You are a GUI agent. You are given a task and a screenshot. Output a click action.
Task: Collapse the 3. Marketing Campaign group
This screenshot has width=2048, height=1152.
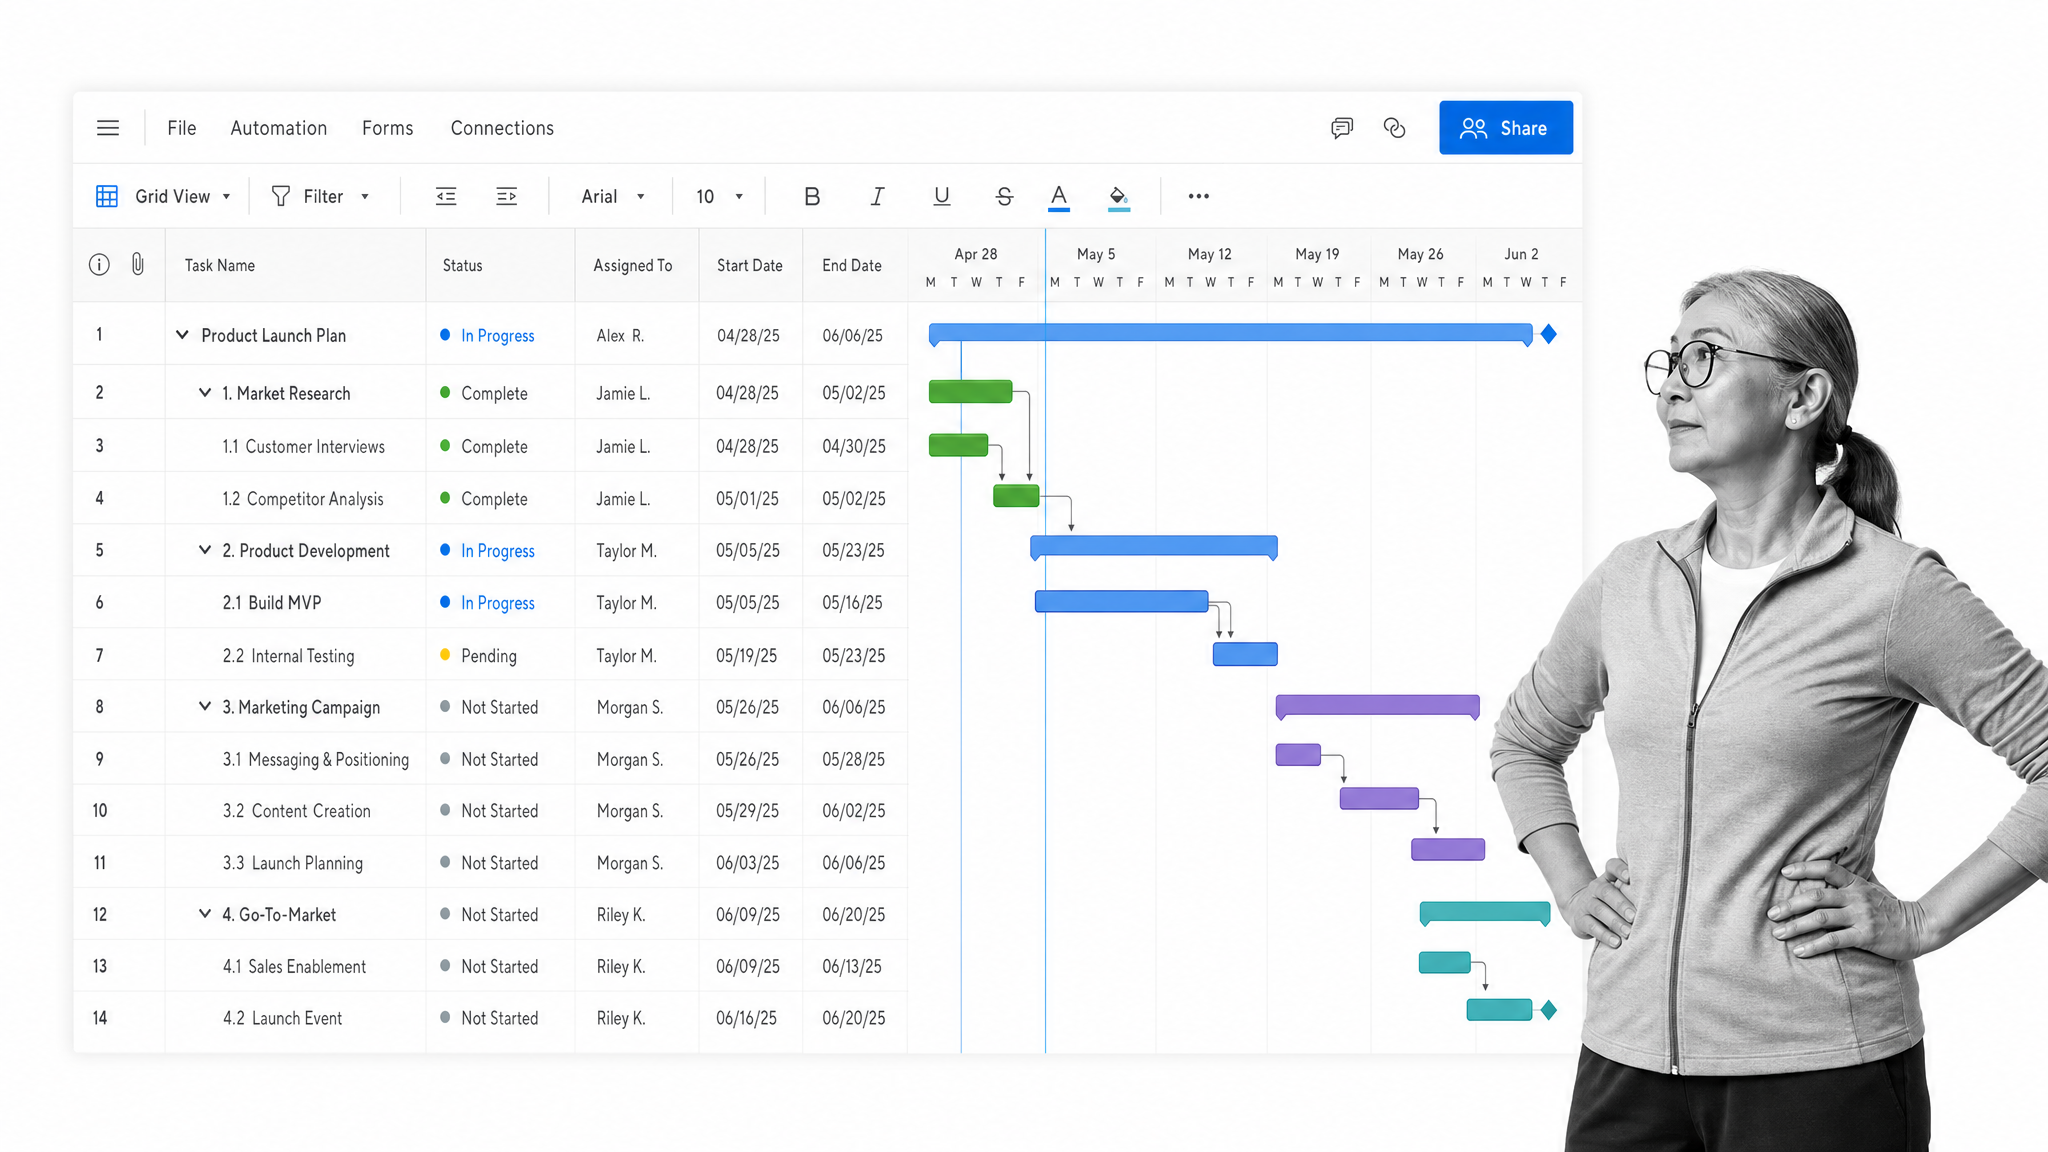pos(205,706)
